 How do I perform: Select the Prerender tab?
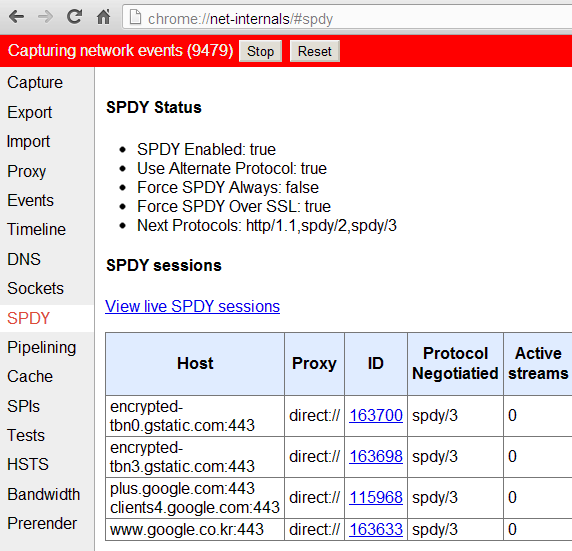pyautogui.click(x=42, y=523)
